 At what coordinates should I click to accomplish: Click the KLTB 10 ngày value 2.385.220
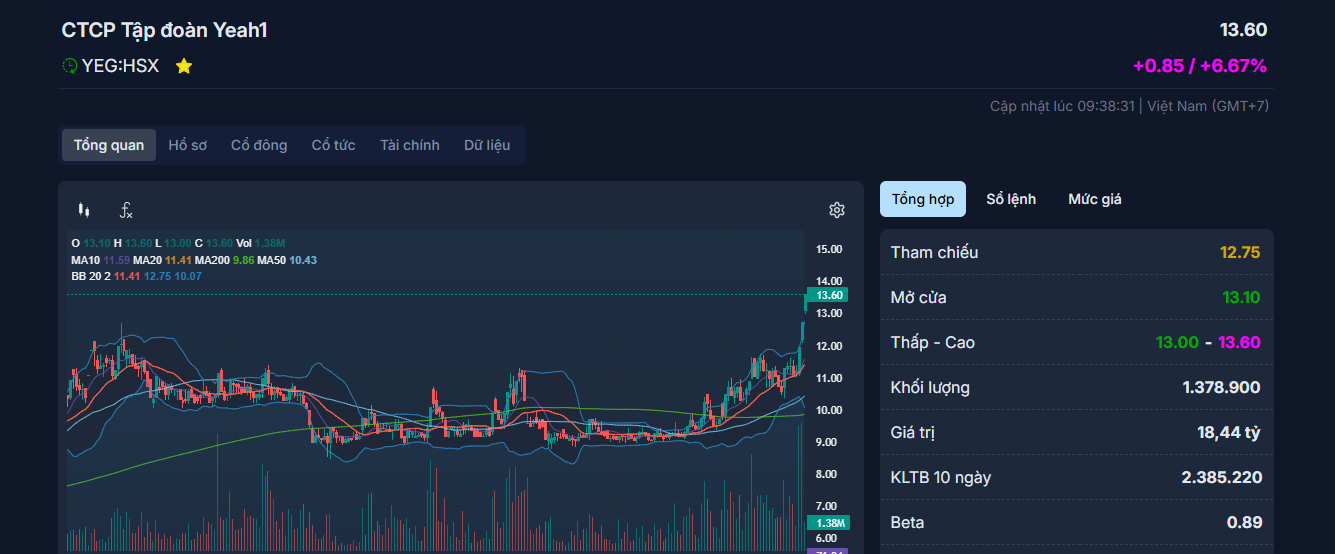tap(1221, 477)
